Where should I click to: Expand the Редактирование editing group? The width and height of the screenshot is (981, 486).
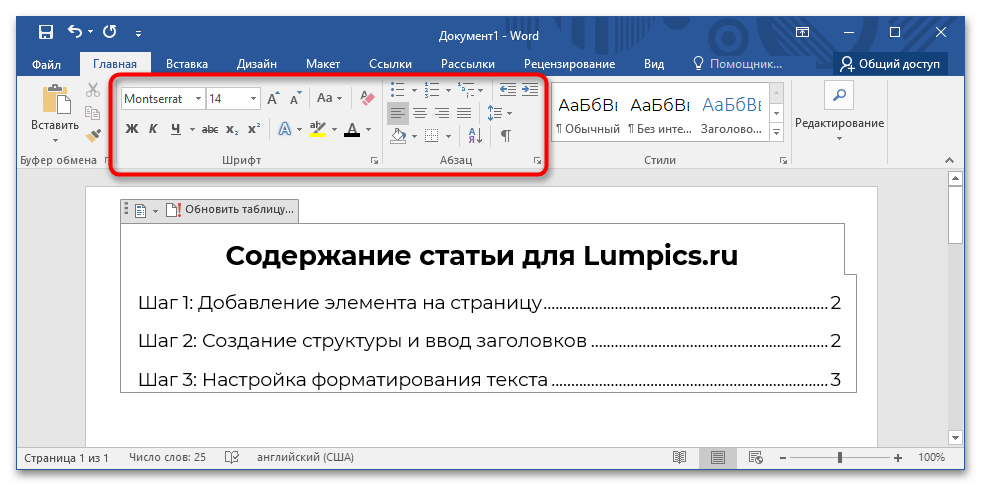pos(839,123)
